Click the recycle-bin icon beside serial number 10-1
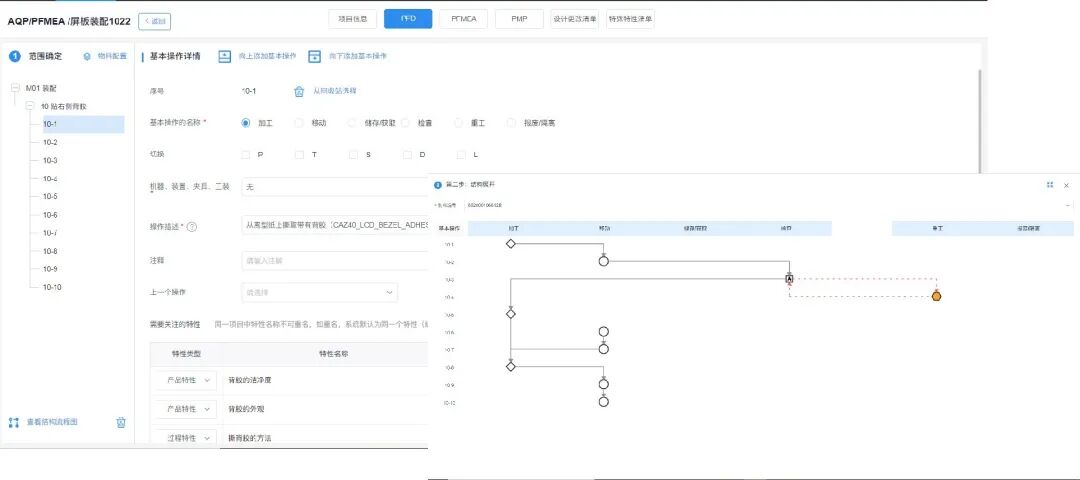 pyautogui.click(x=299, y=91)
